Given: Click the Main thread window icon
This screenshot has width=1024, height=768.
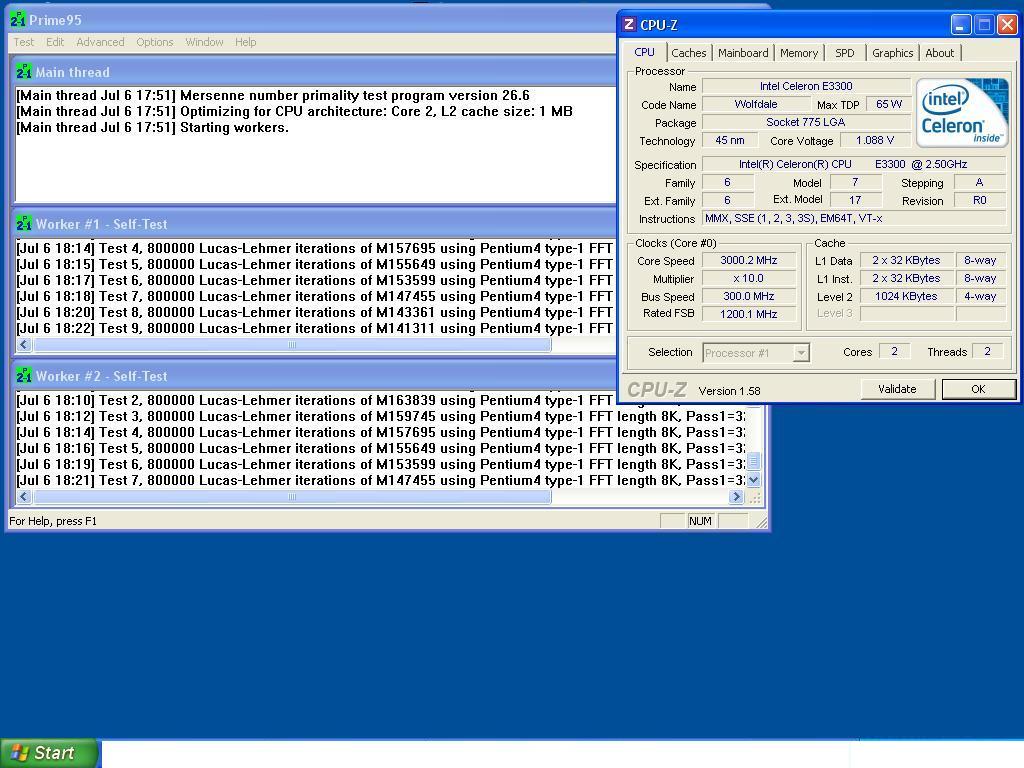Looking at the screenshot, I should [24, 72].
